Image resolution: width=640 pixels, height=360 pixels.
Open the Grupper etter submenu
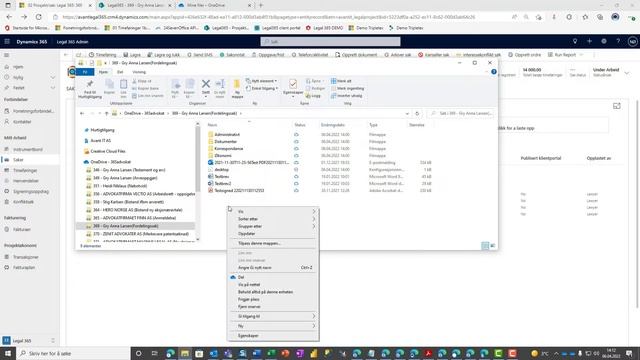[273, 226]
